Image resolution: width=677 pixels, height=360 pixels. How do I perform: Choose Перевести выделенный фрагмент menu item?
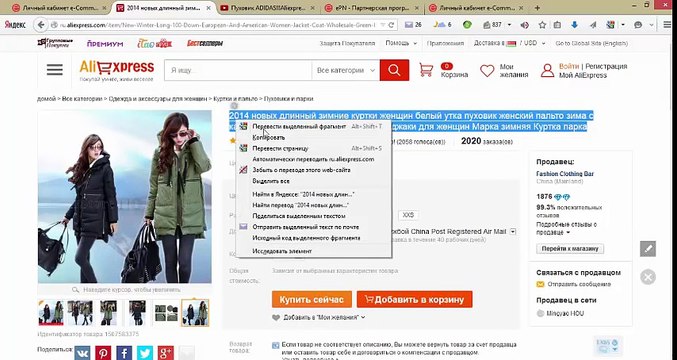pos(314,126)
